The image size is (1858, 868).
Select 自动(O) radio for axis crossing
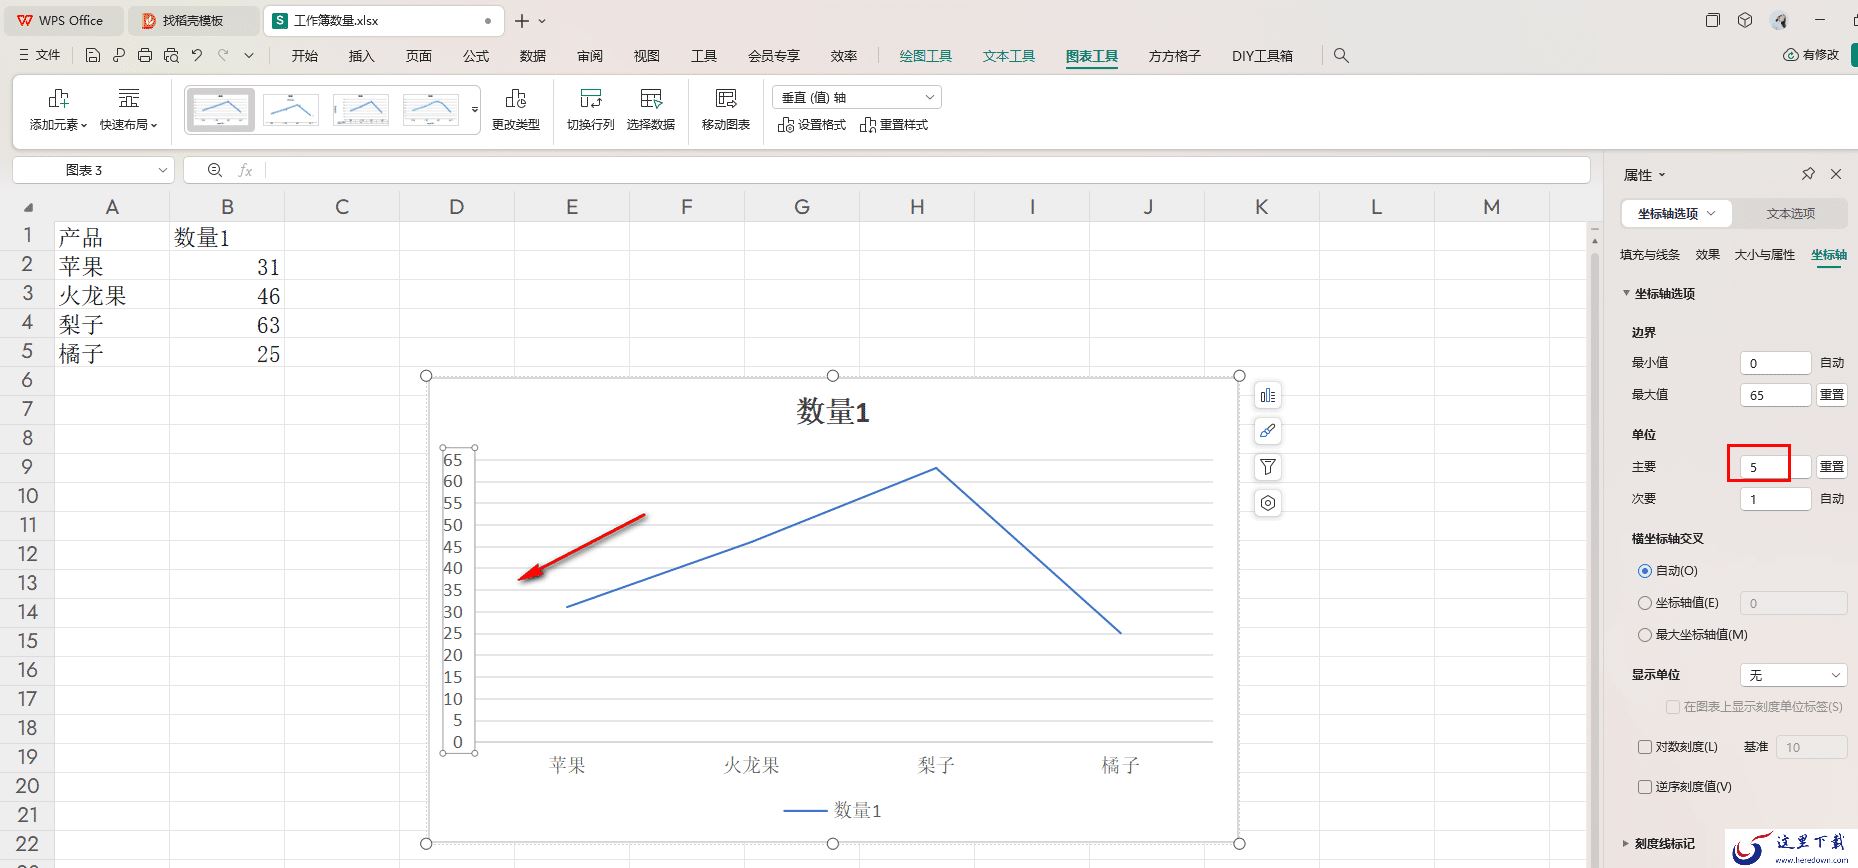coord(1644,571)
